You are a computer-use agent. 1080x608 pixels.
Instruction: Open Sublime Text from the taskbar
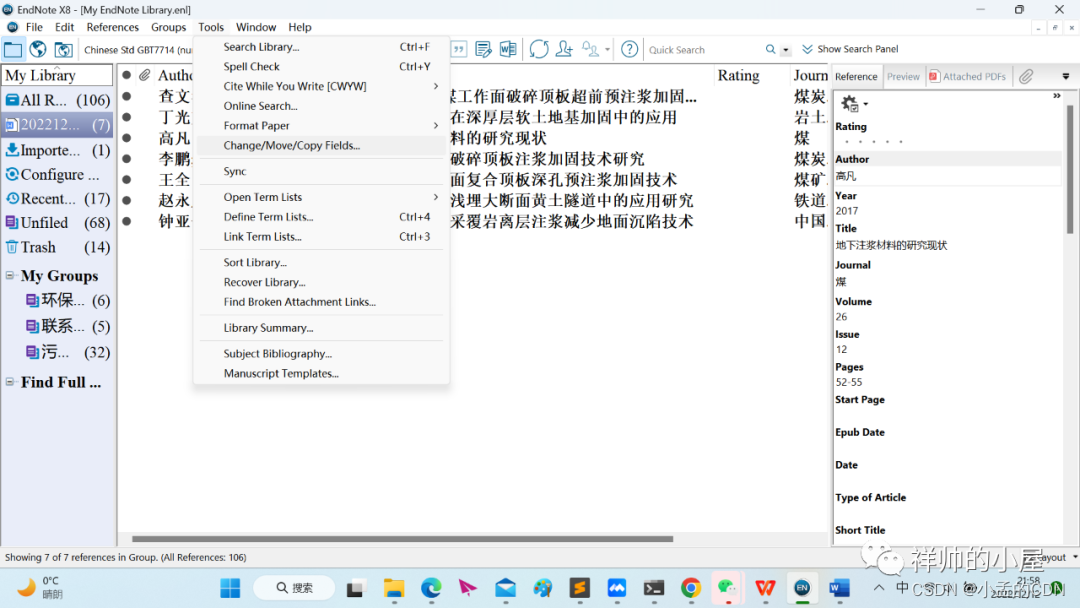pos(579,588)
